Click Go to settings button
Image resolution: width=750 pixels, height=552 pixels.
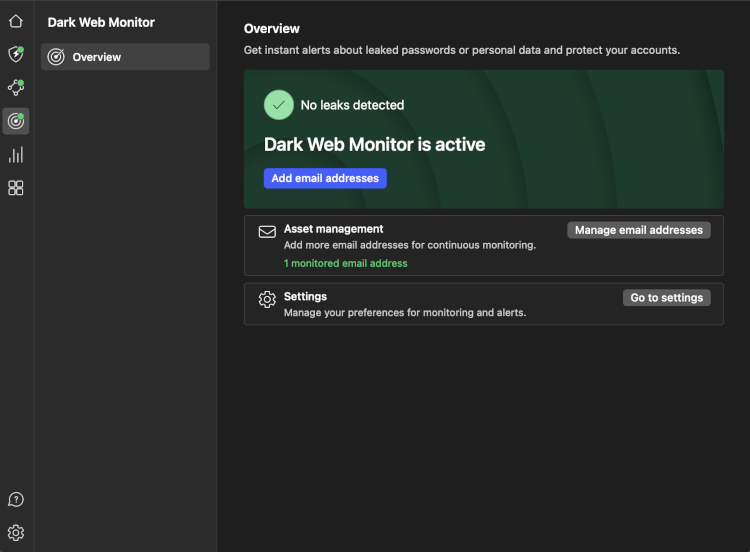666,298
